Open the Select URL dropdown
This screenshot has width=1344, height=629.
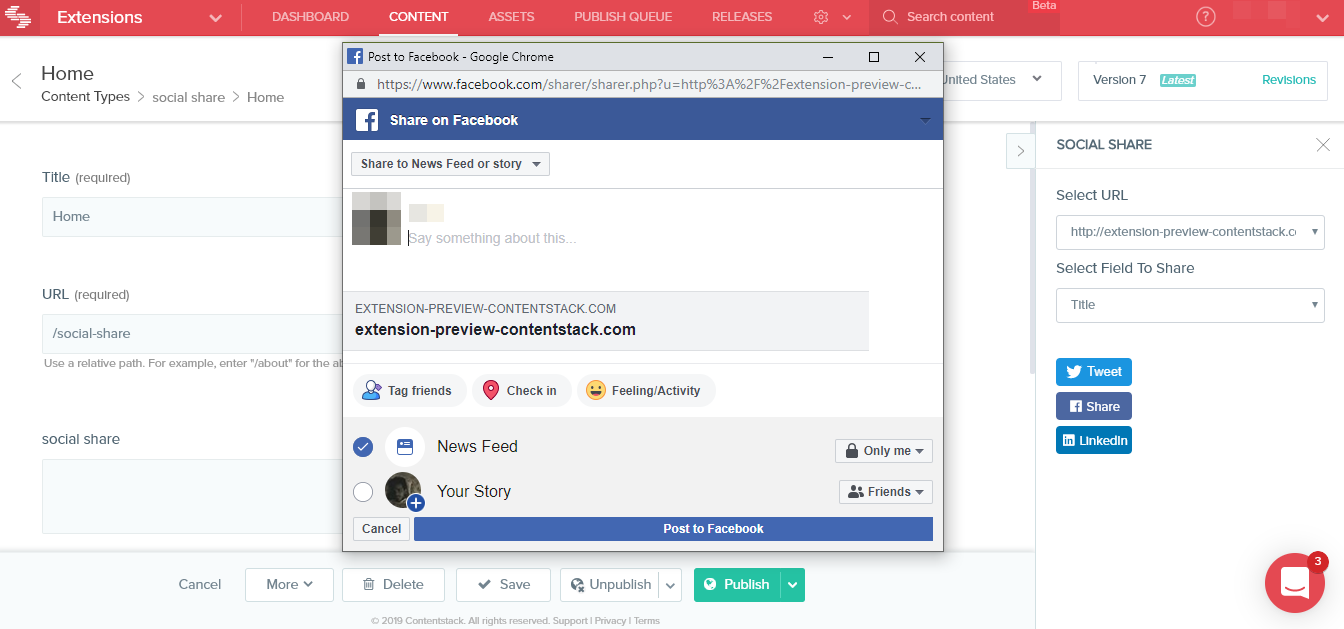(x=1190, y=232)
